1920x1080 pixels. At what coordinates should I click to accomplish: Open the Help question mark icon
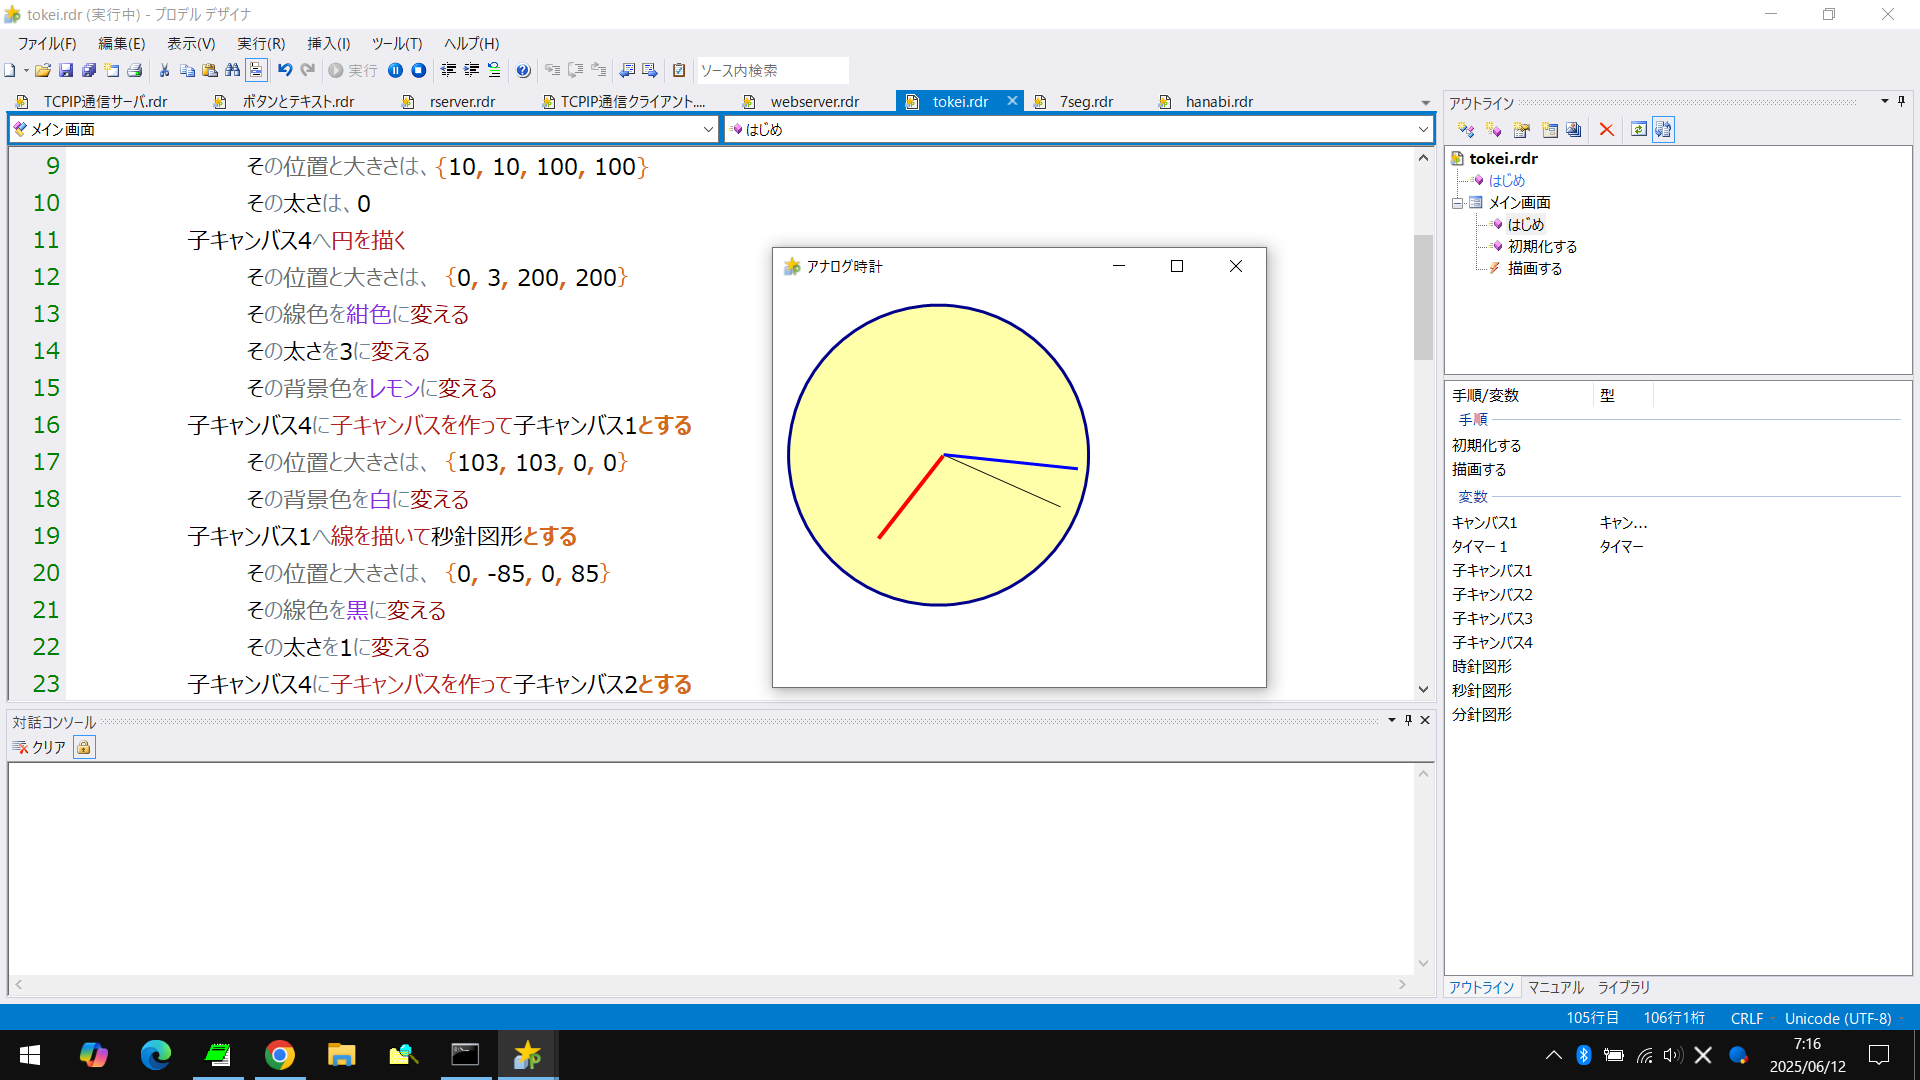(x=523, y=70)
